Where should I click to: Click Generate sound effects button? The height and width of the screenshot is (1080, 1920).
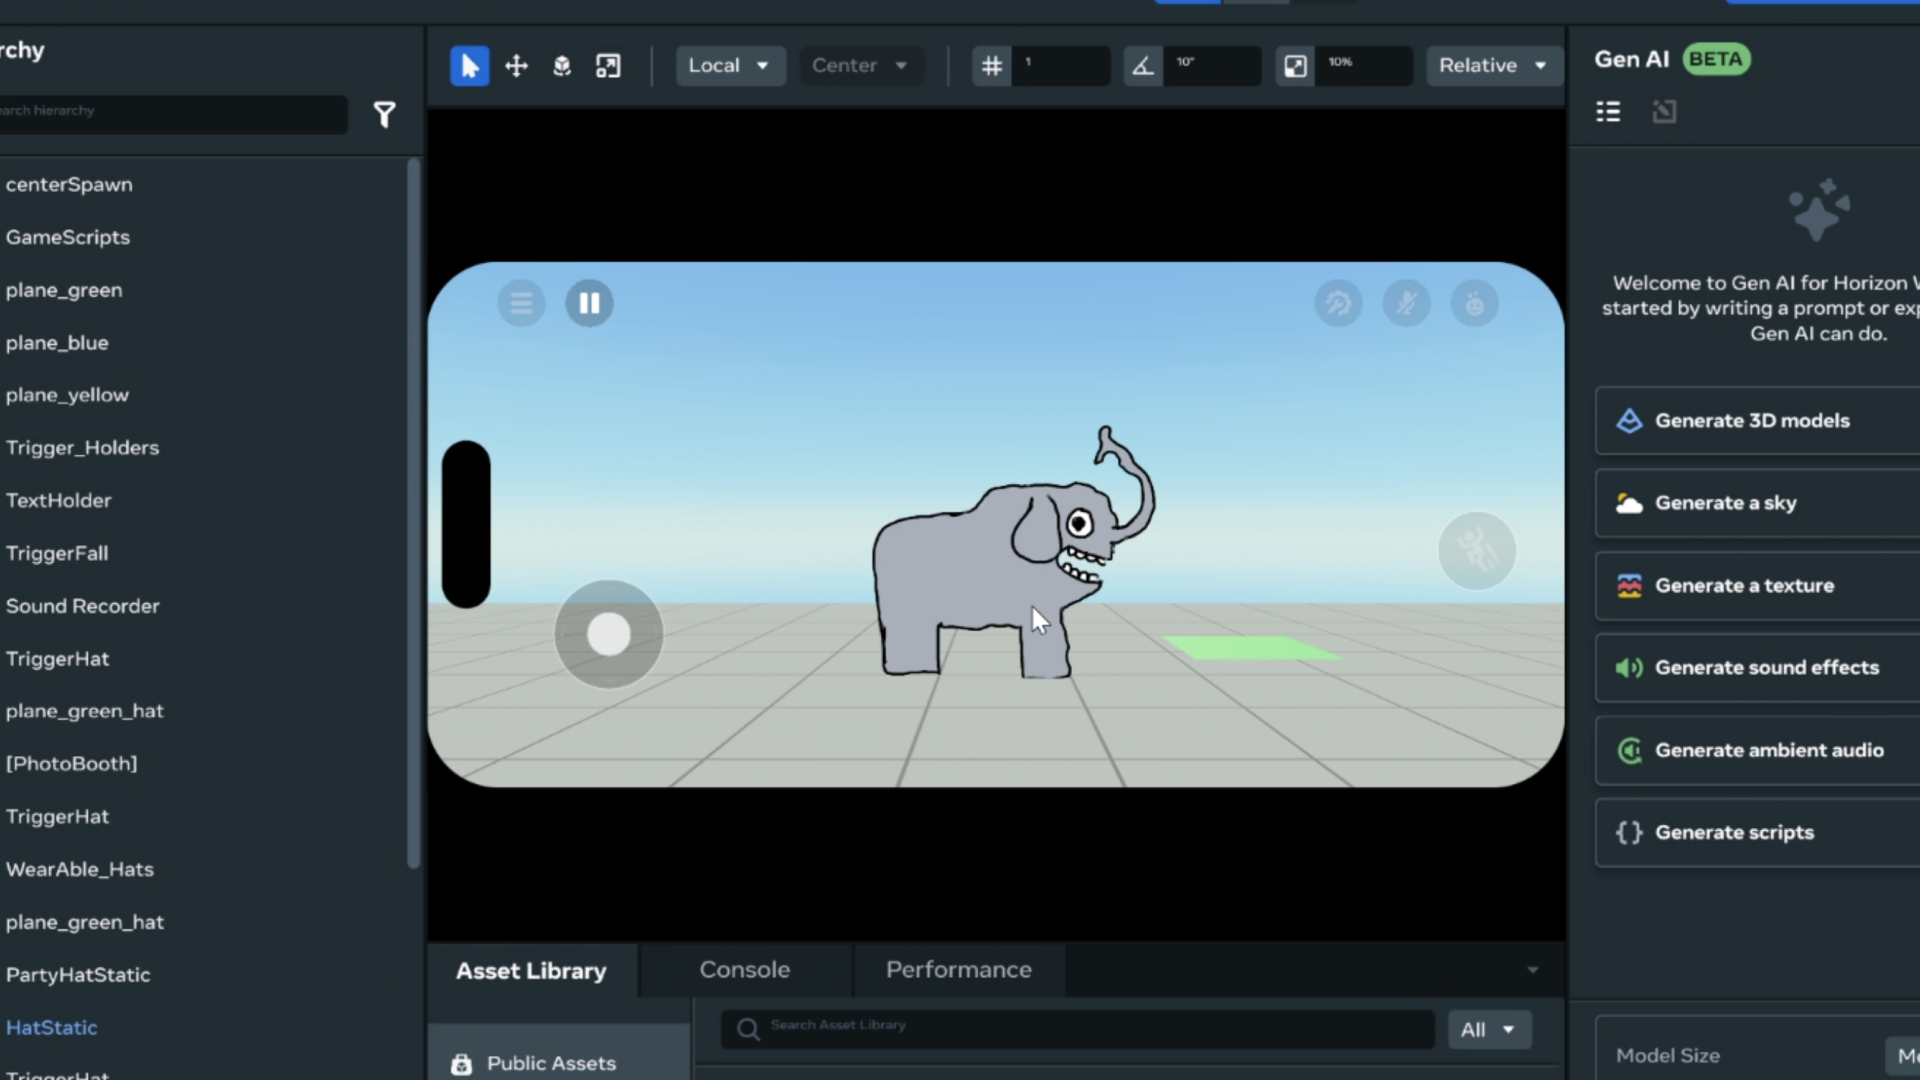coord(1766,668)
